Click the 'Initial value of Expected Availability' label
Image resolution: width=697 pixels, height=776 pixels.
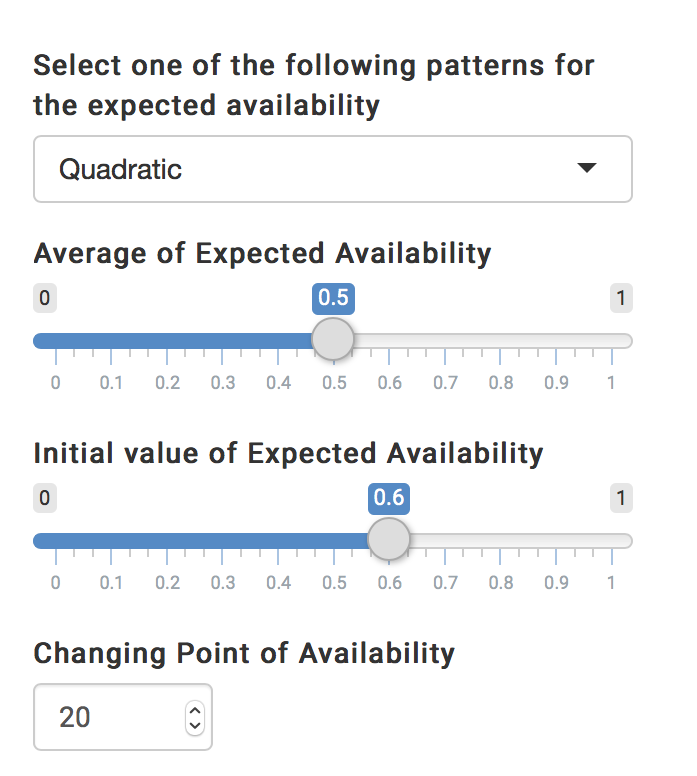(288, 454)
